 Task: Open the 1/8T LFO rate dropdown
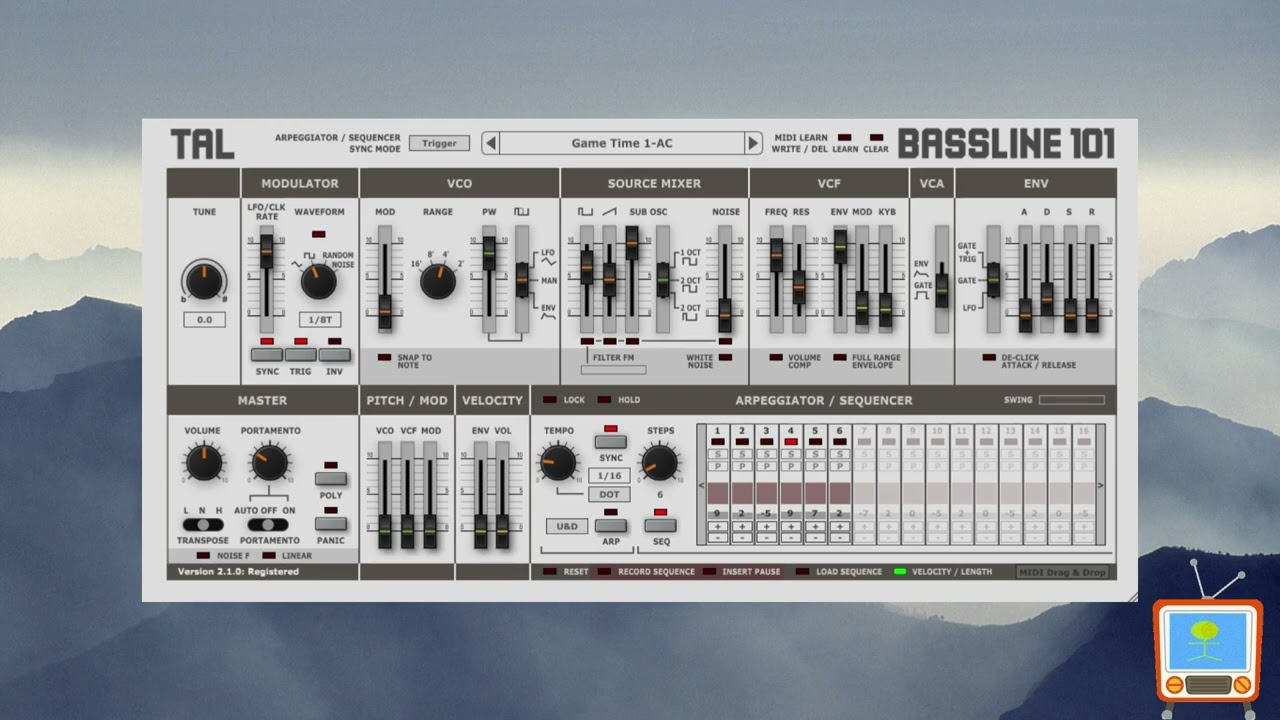pyautogui.click(x=321, y=320)
